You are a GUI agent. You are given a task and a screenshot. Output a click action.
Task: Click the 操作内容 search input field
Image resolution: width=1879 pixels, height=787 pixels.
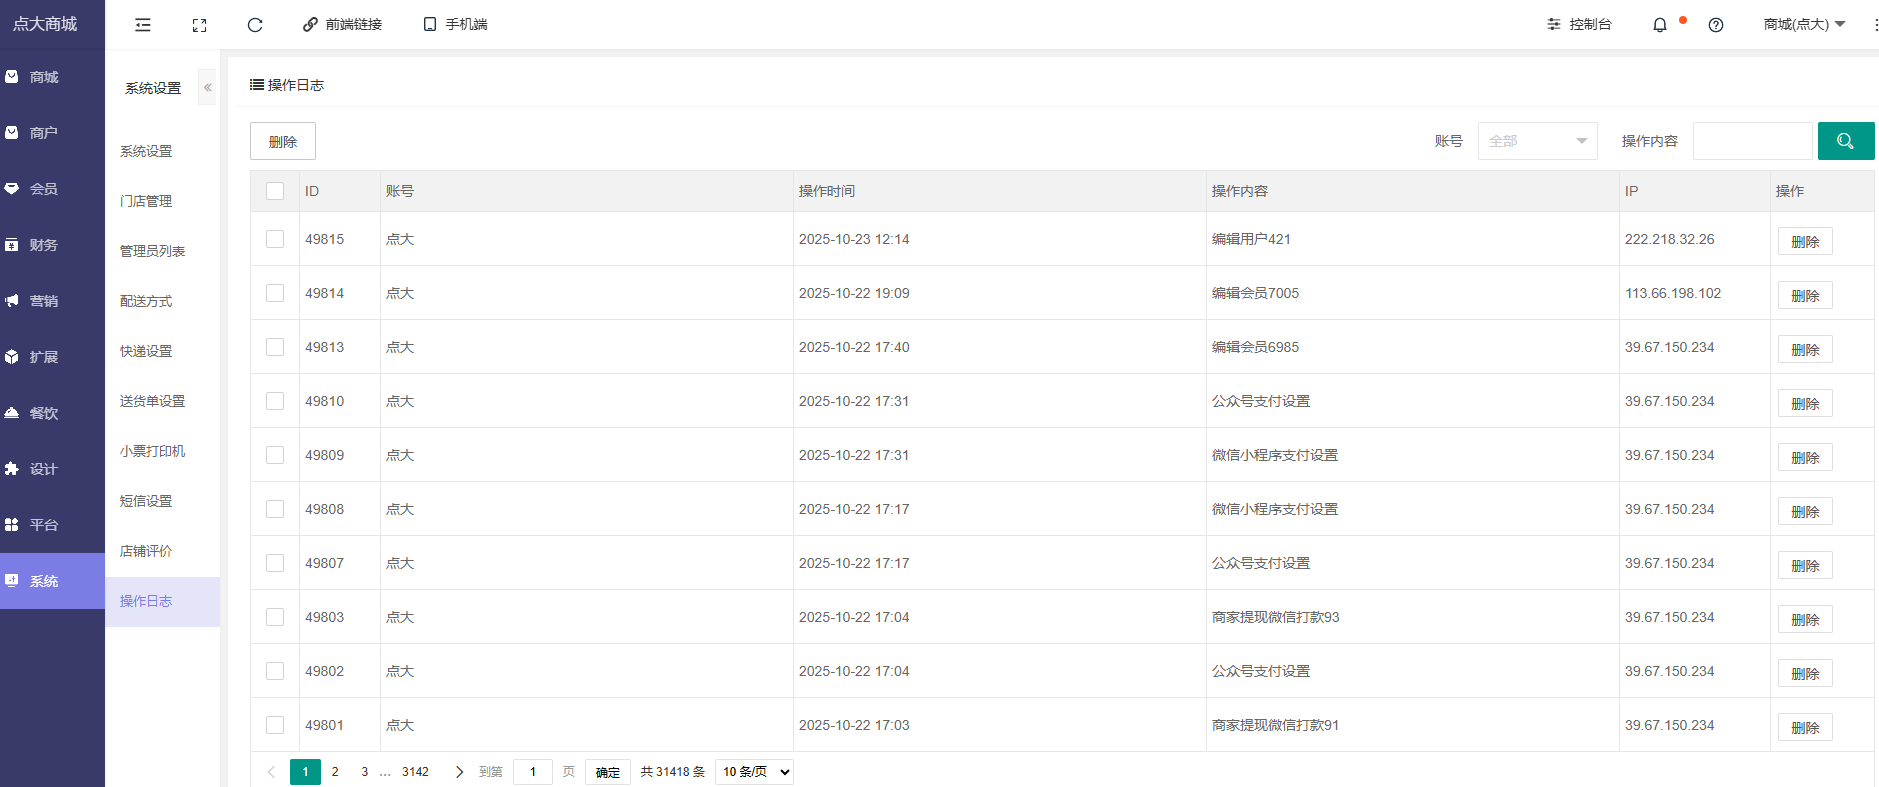tap(1752, 141)
